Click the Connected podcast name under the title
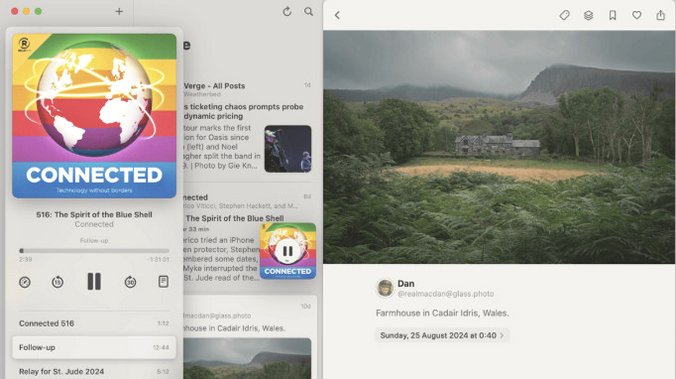The height and width of the screenshot is (379, 676). [x=94, y=224]
